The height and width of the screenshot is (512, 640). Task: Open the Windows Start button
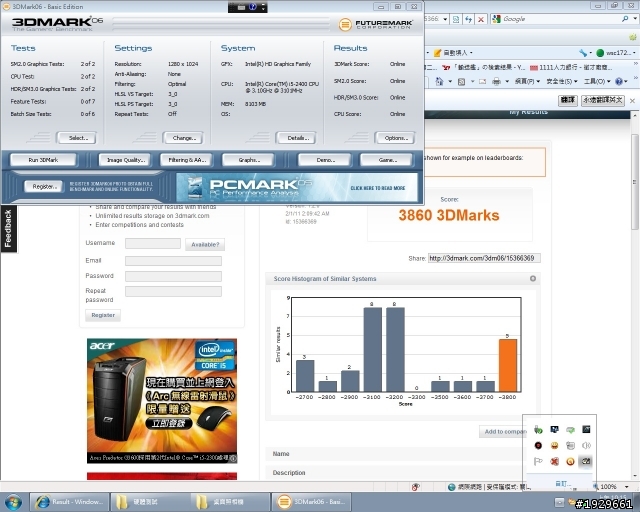tap(14, 502)
